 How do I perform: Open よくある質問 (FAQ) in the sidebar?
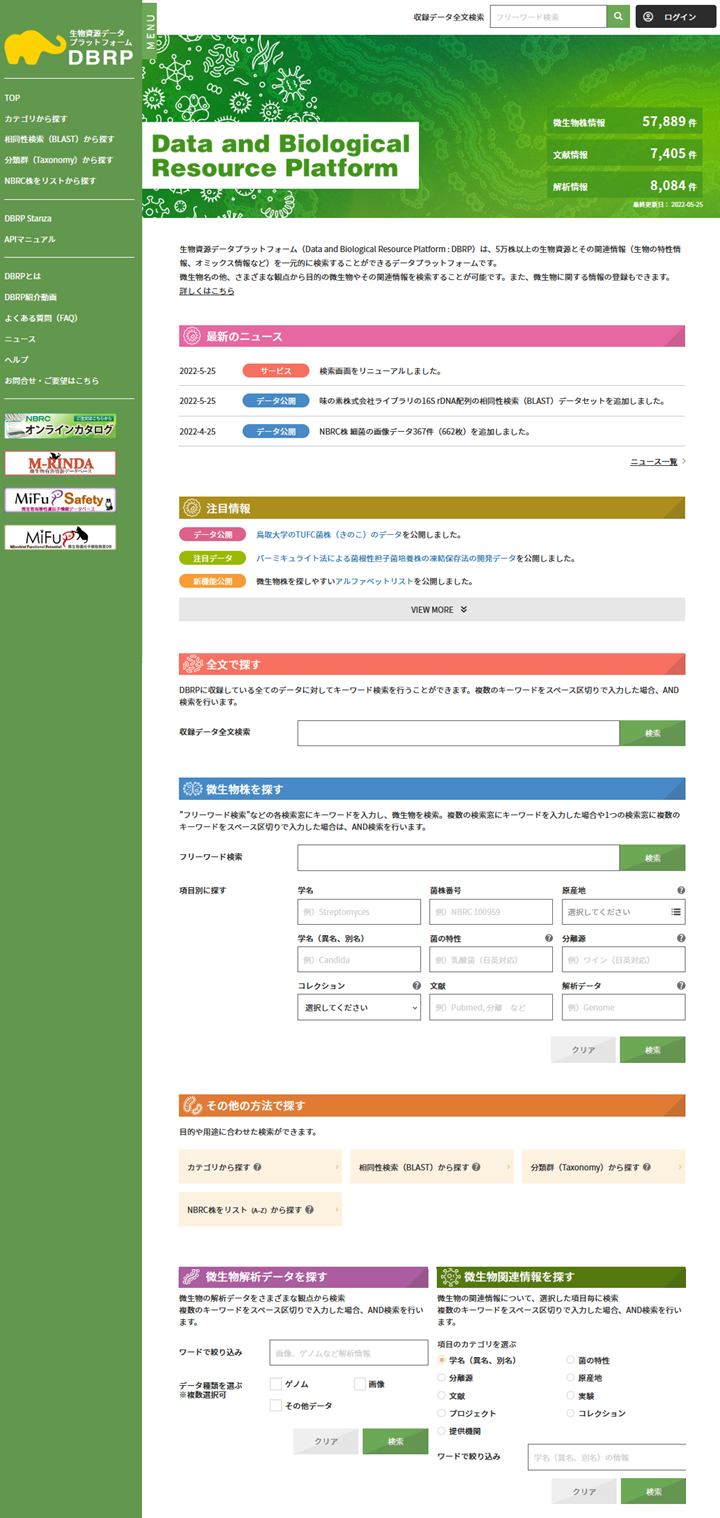point(40,318)
